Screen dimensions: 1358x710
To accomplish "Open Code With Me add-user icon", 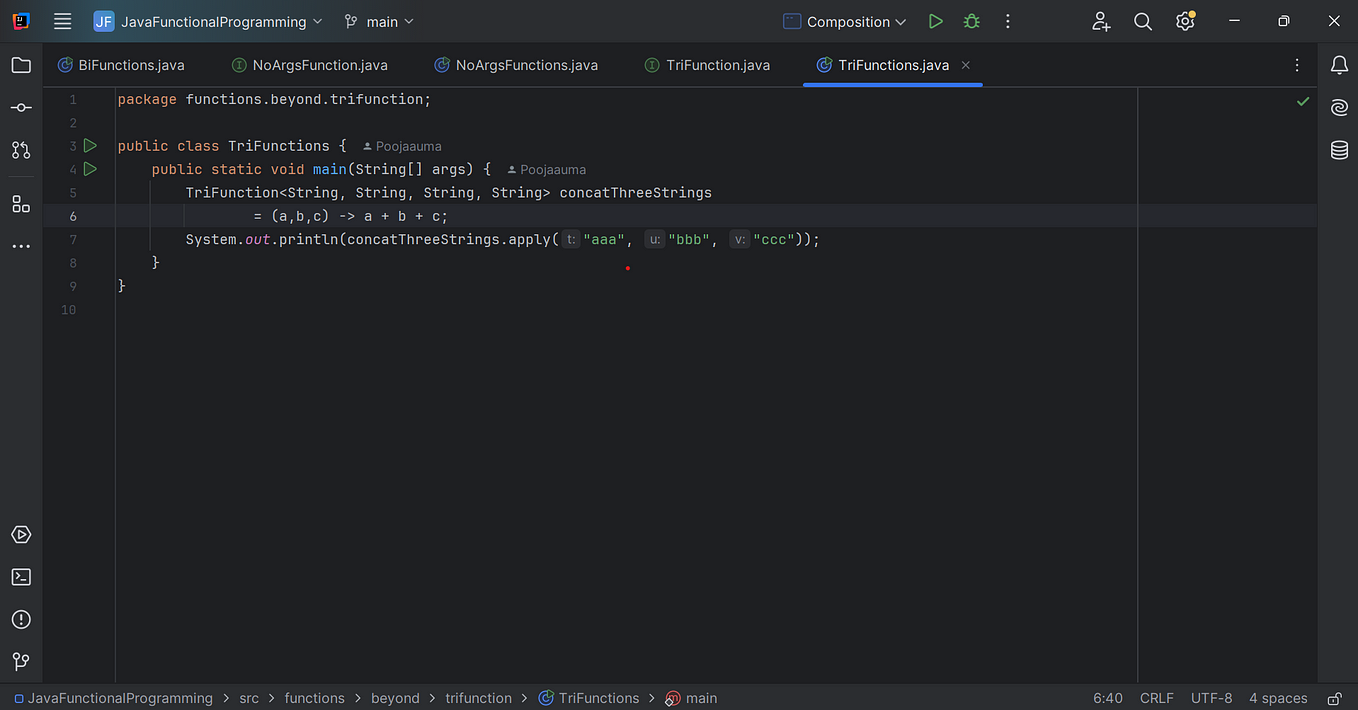I will 1101,21.
